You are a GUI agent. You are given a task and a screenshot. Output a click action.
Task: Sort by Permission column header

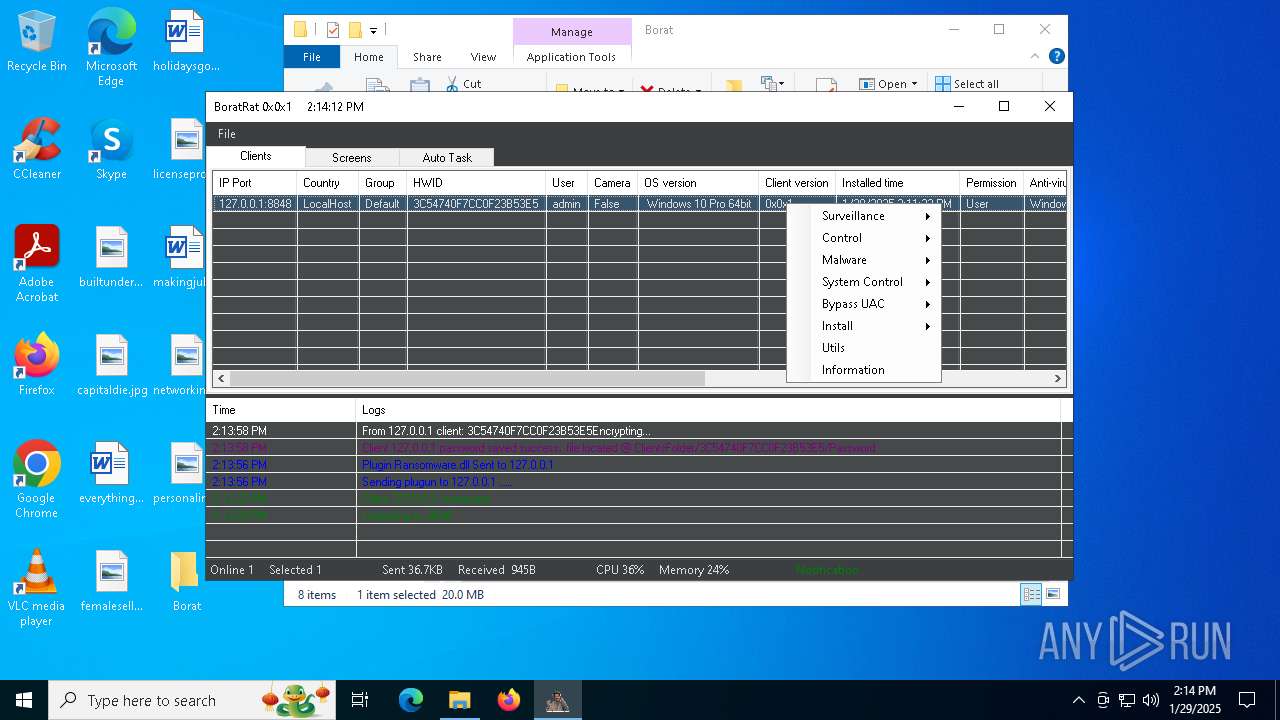991,183
